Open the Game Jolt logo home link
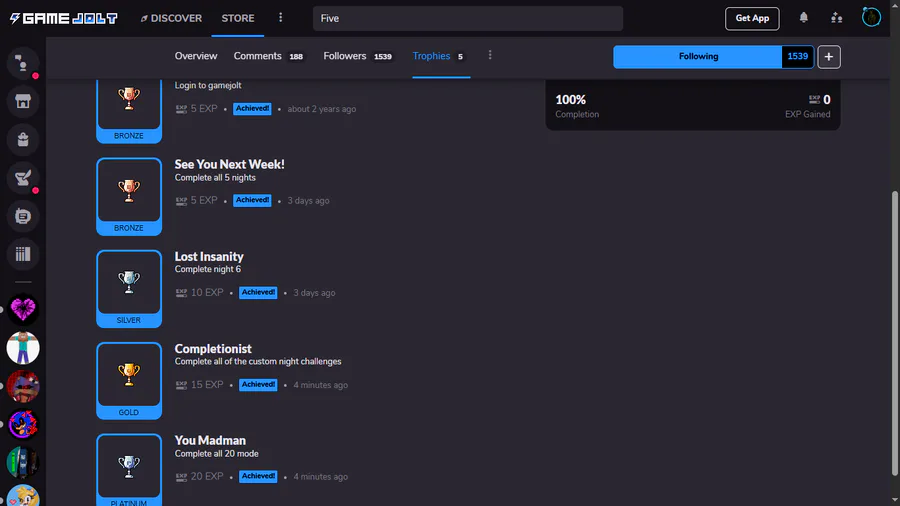 tap(63, 18)
